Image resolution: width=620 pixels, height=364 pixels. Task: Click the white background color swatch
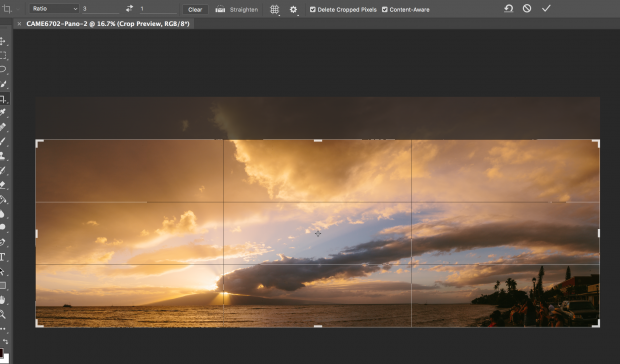click(x=6, y=359)
